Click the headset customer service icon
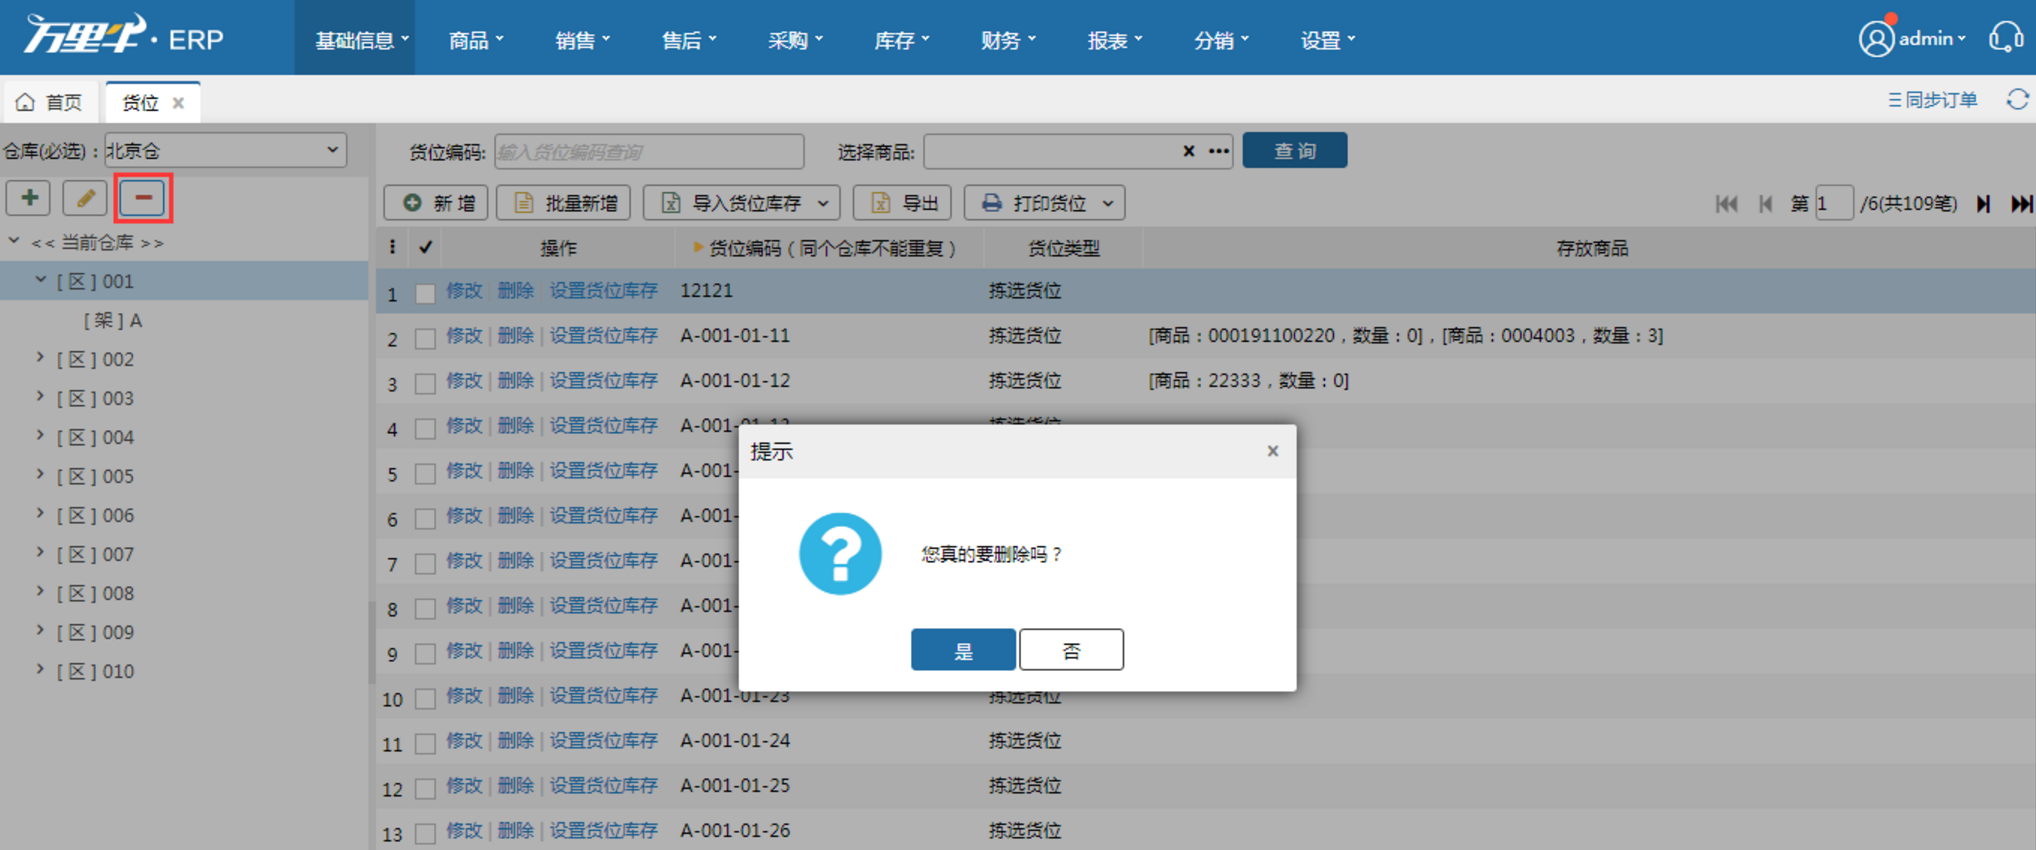This screenshot has height=850, width=2036. [x=2006, y=38]
